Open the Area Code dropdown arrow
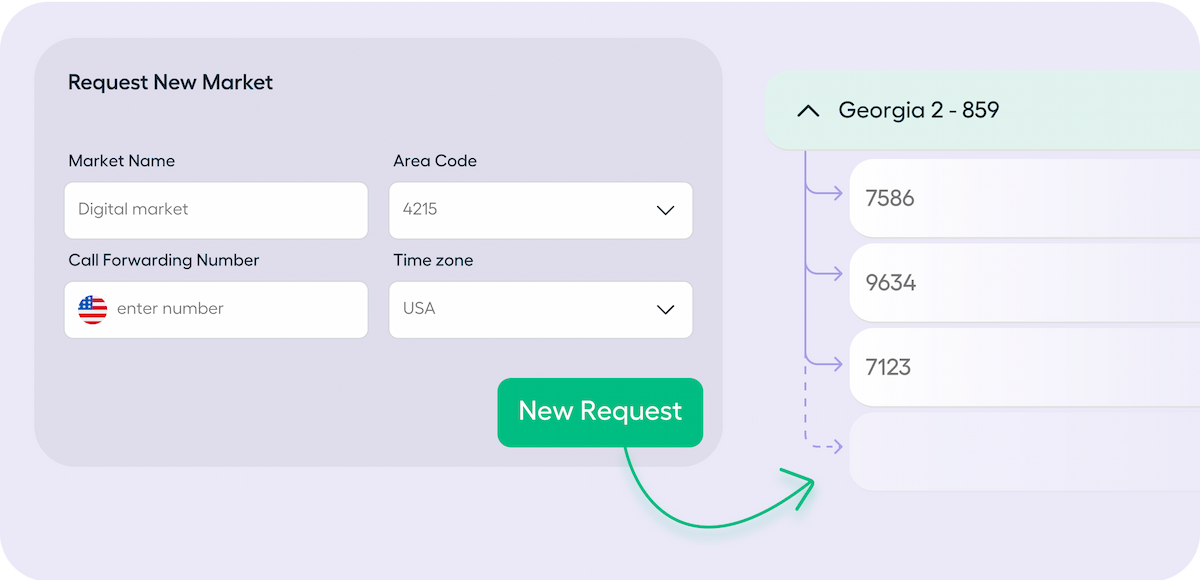This screenshot has height=580, width=1200. (665, 210)
